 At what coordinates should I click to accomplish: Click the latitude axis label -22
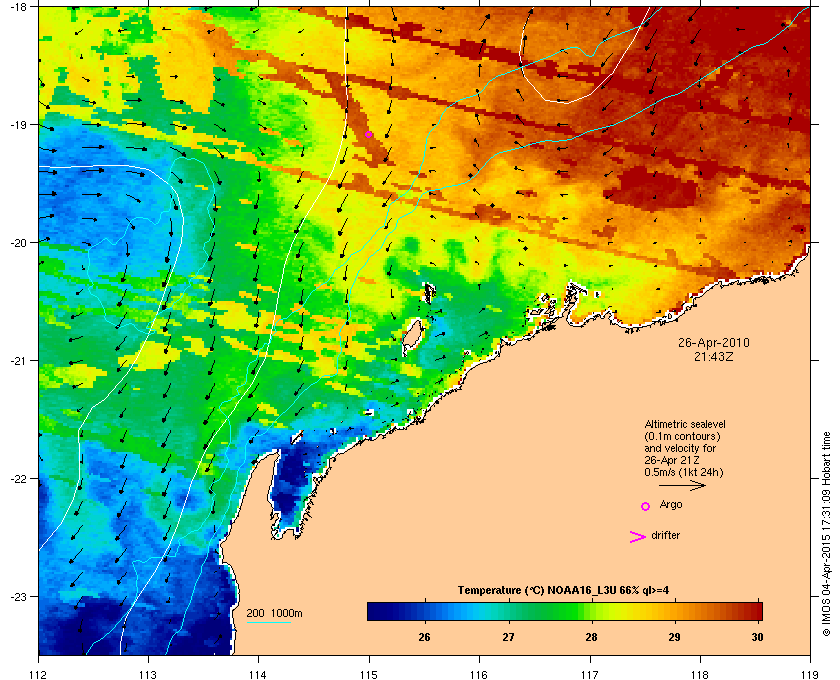coord(19,478)
